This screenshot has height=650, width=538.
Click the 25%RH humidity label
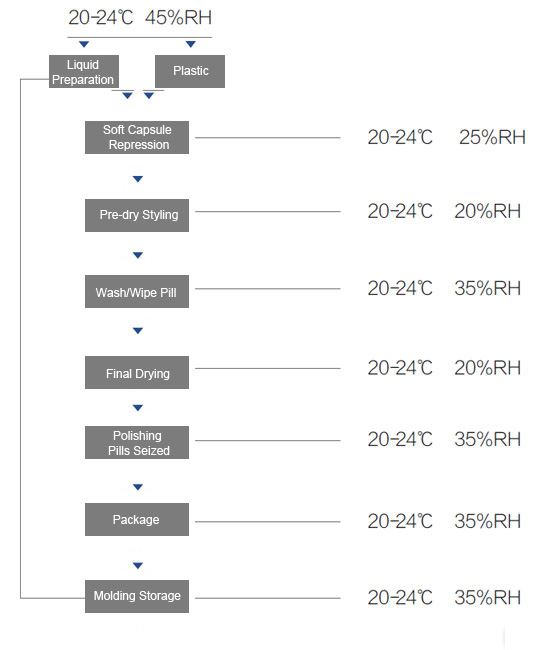492,137
